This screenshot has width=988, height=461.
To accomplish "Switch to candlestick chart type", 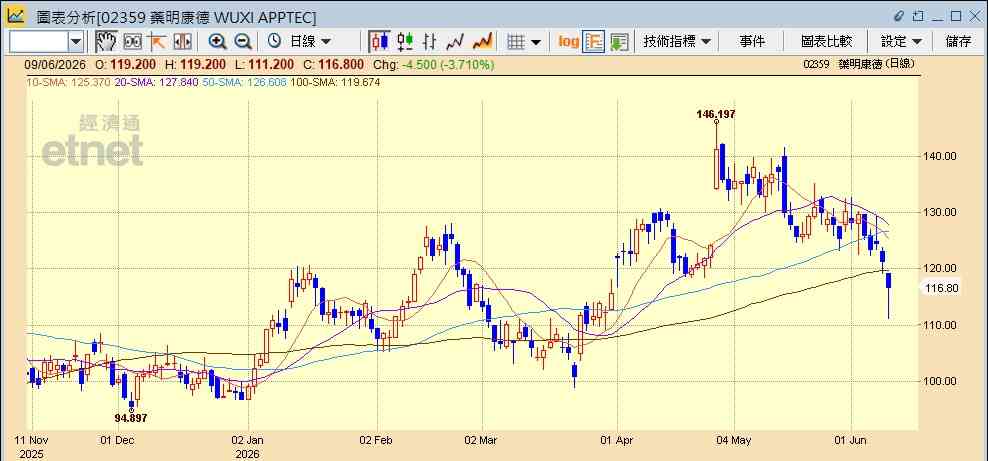I will [x=379, y=42].
